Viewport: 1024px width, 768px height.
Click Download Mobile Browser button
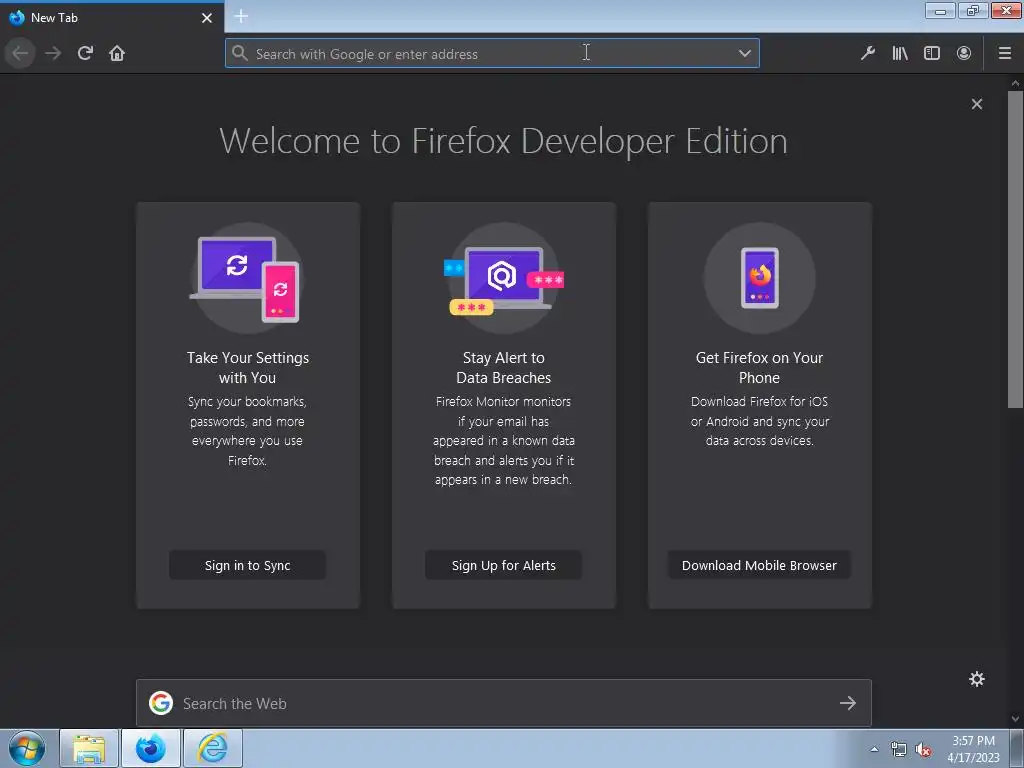(760, 565)
